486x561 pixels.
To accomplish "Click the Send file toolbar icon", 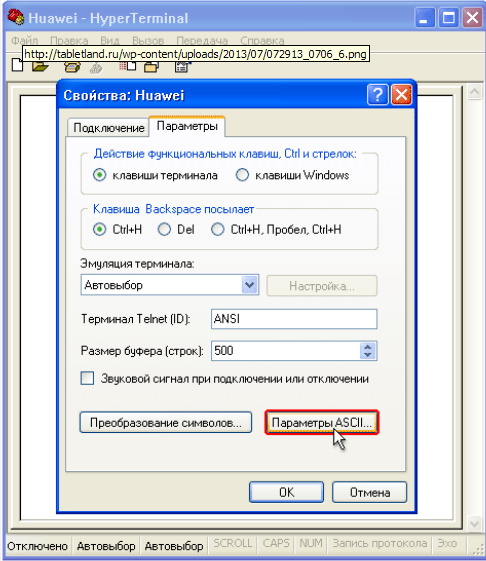I will 127,66.
